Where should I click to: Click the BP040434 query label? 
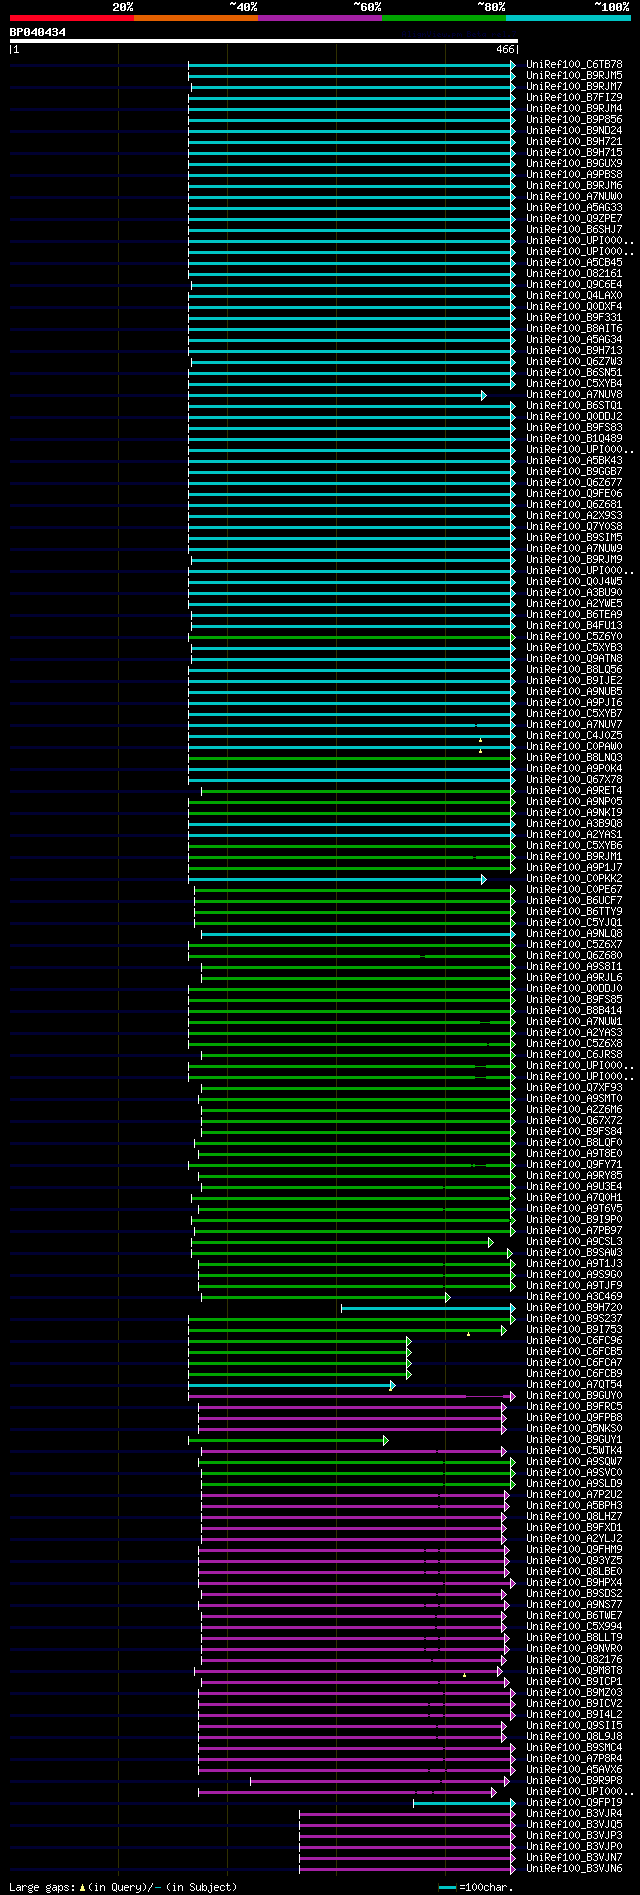click(38, 32)
